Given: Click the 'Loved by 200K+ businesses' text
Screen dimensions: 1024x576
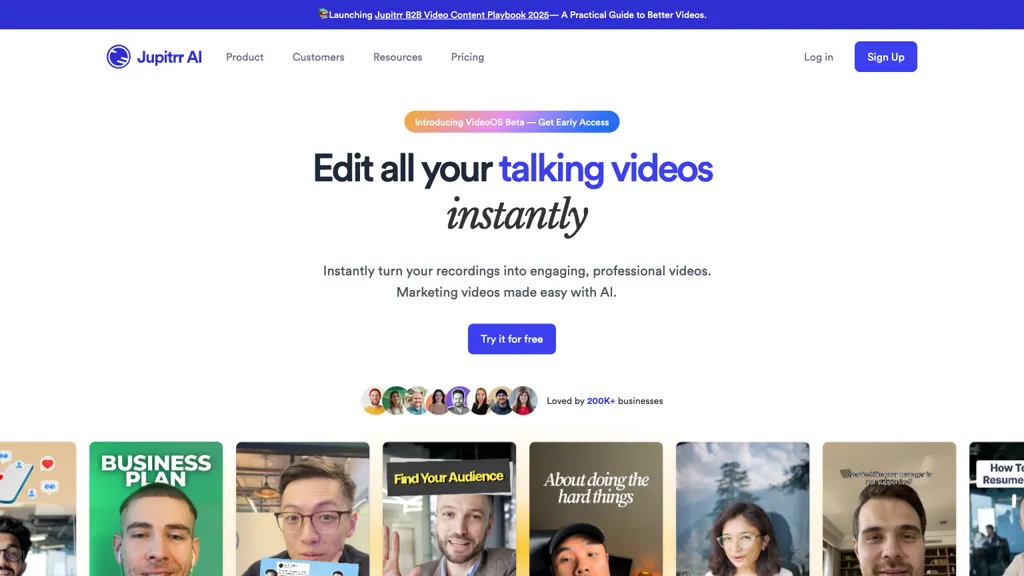Looking at the screenshot, I should click(605, 401).
